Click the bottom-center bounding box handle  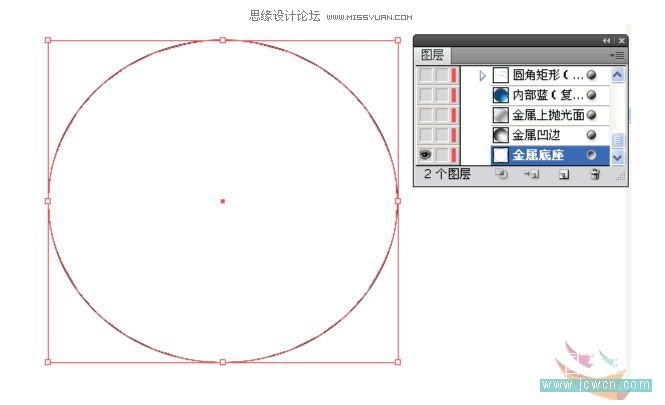pos(223,362)
